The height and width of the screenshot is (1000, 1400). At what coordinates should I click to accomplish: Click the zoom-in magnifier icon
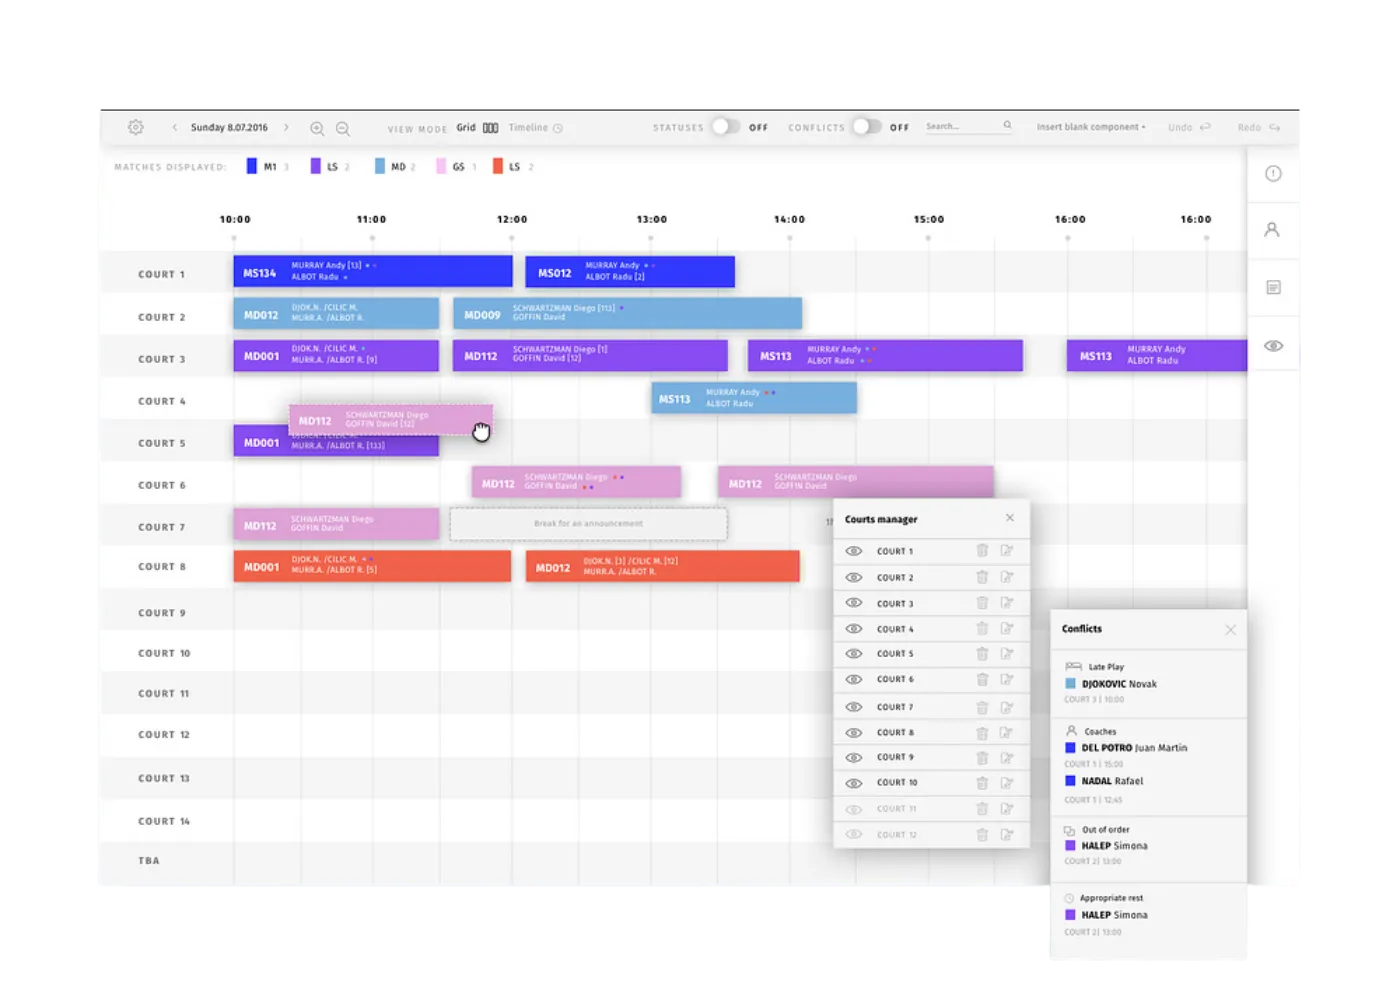coord(318,128)
